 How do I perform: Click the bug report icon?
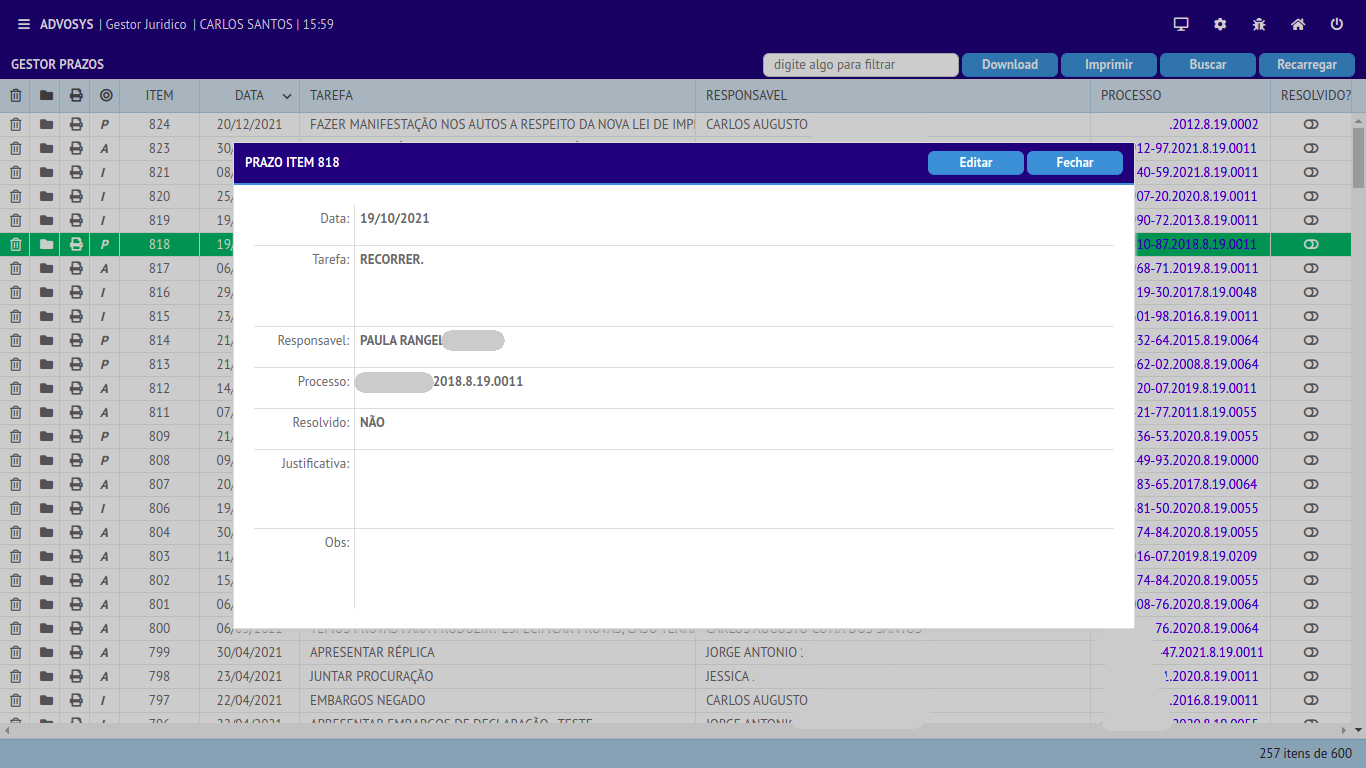tap(1259, 24)
